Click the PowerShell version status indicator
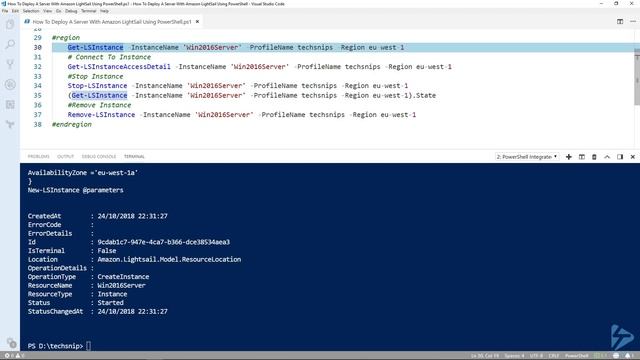This screenshot has width=640, height=360. pos(601,356)
